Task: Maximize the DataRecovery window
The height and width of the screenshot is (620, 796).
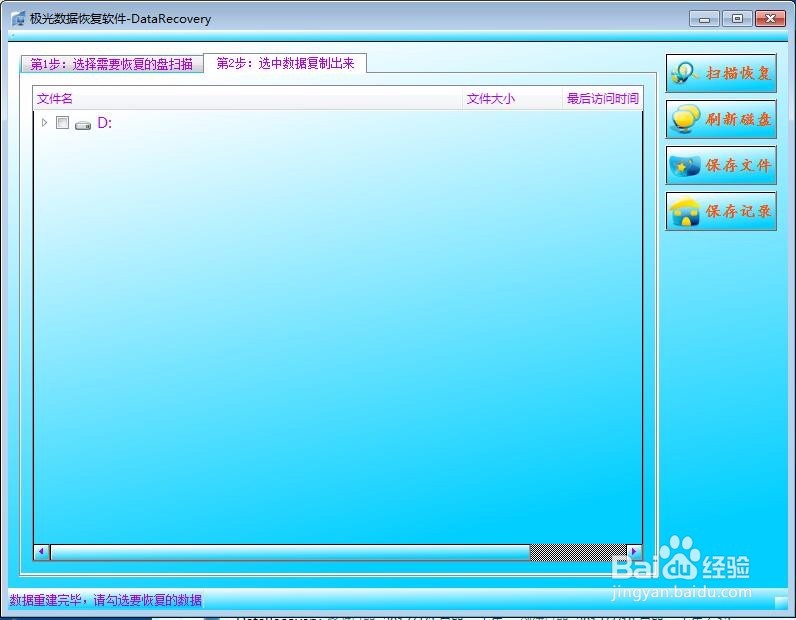Action: pyautogui.click(x=737, y=19)
